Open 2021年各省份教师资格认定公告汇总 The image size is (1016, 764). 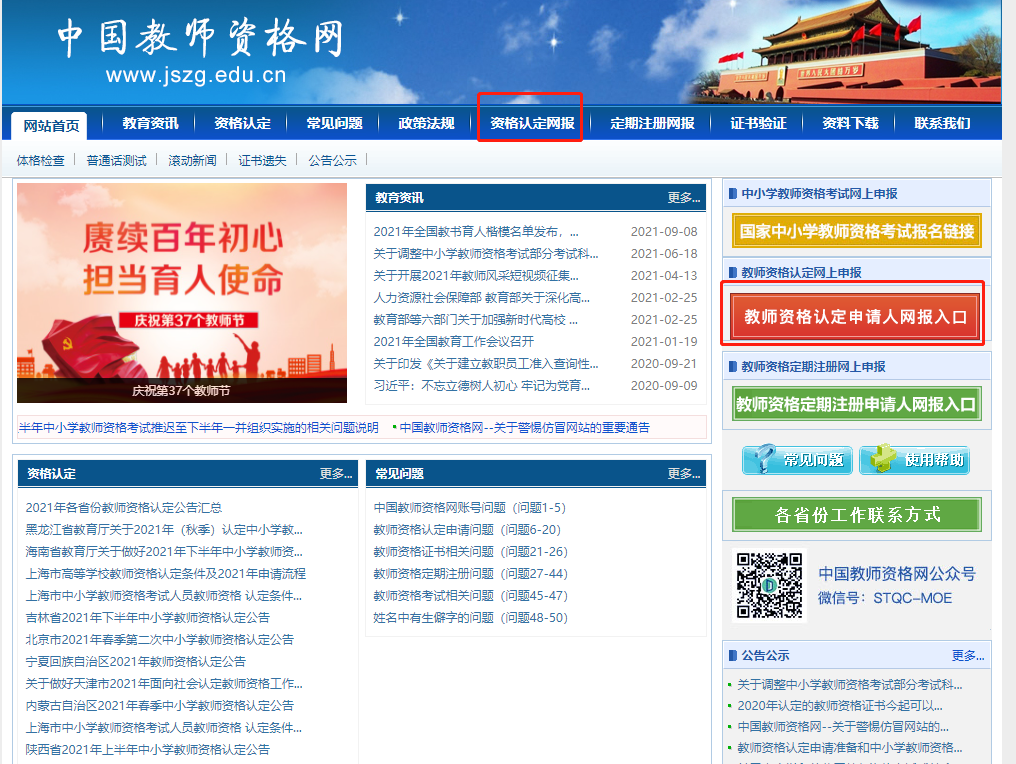pyautogui.click(x=124, y=507)
